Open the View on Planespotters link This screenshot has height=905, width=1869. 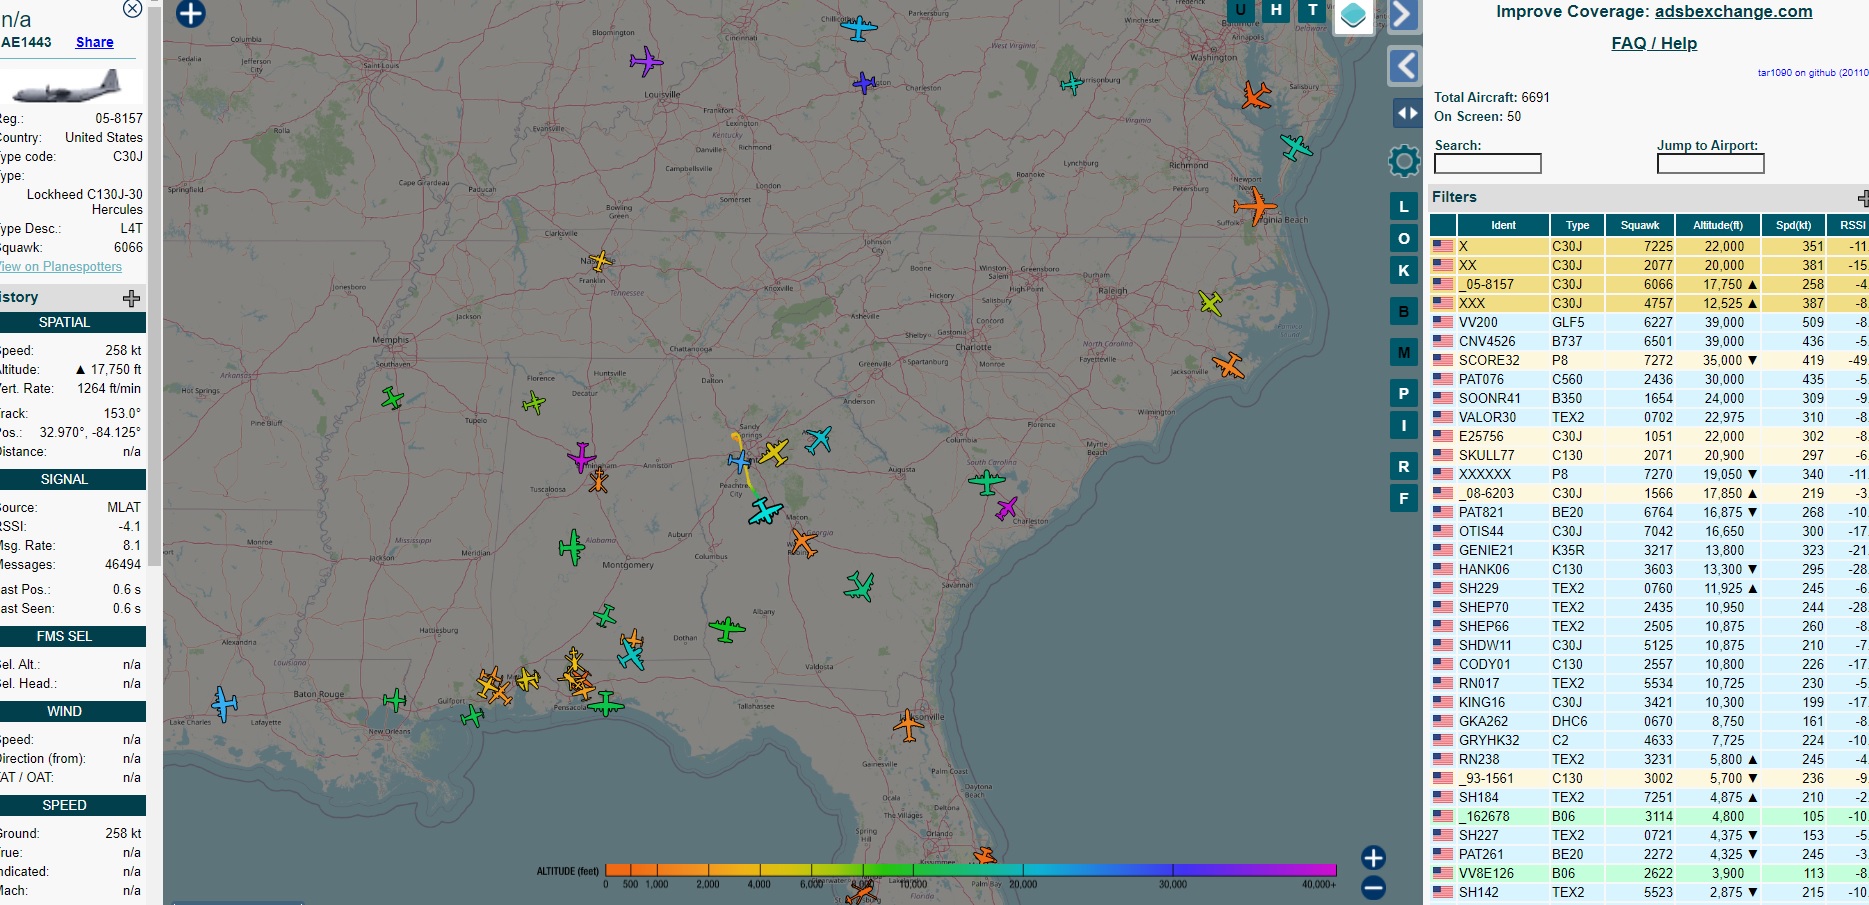(60, 267)
